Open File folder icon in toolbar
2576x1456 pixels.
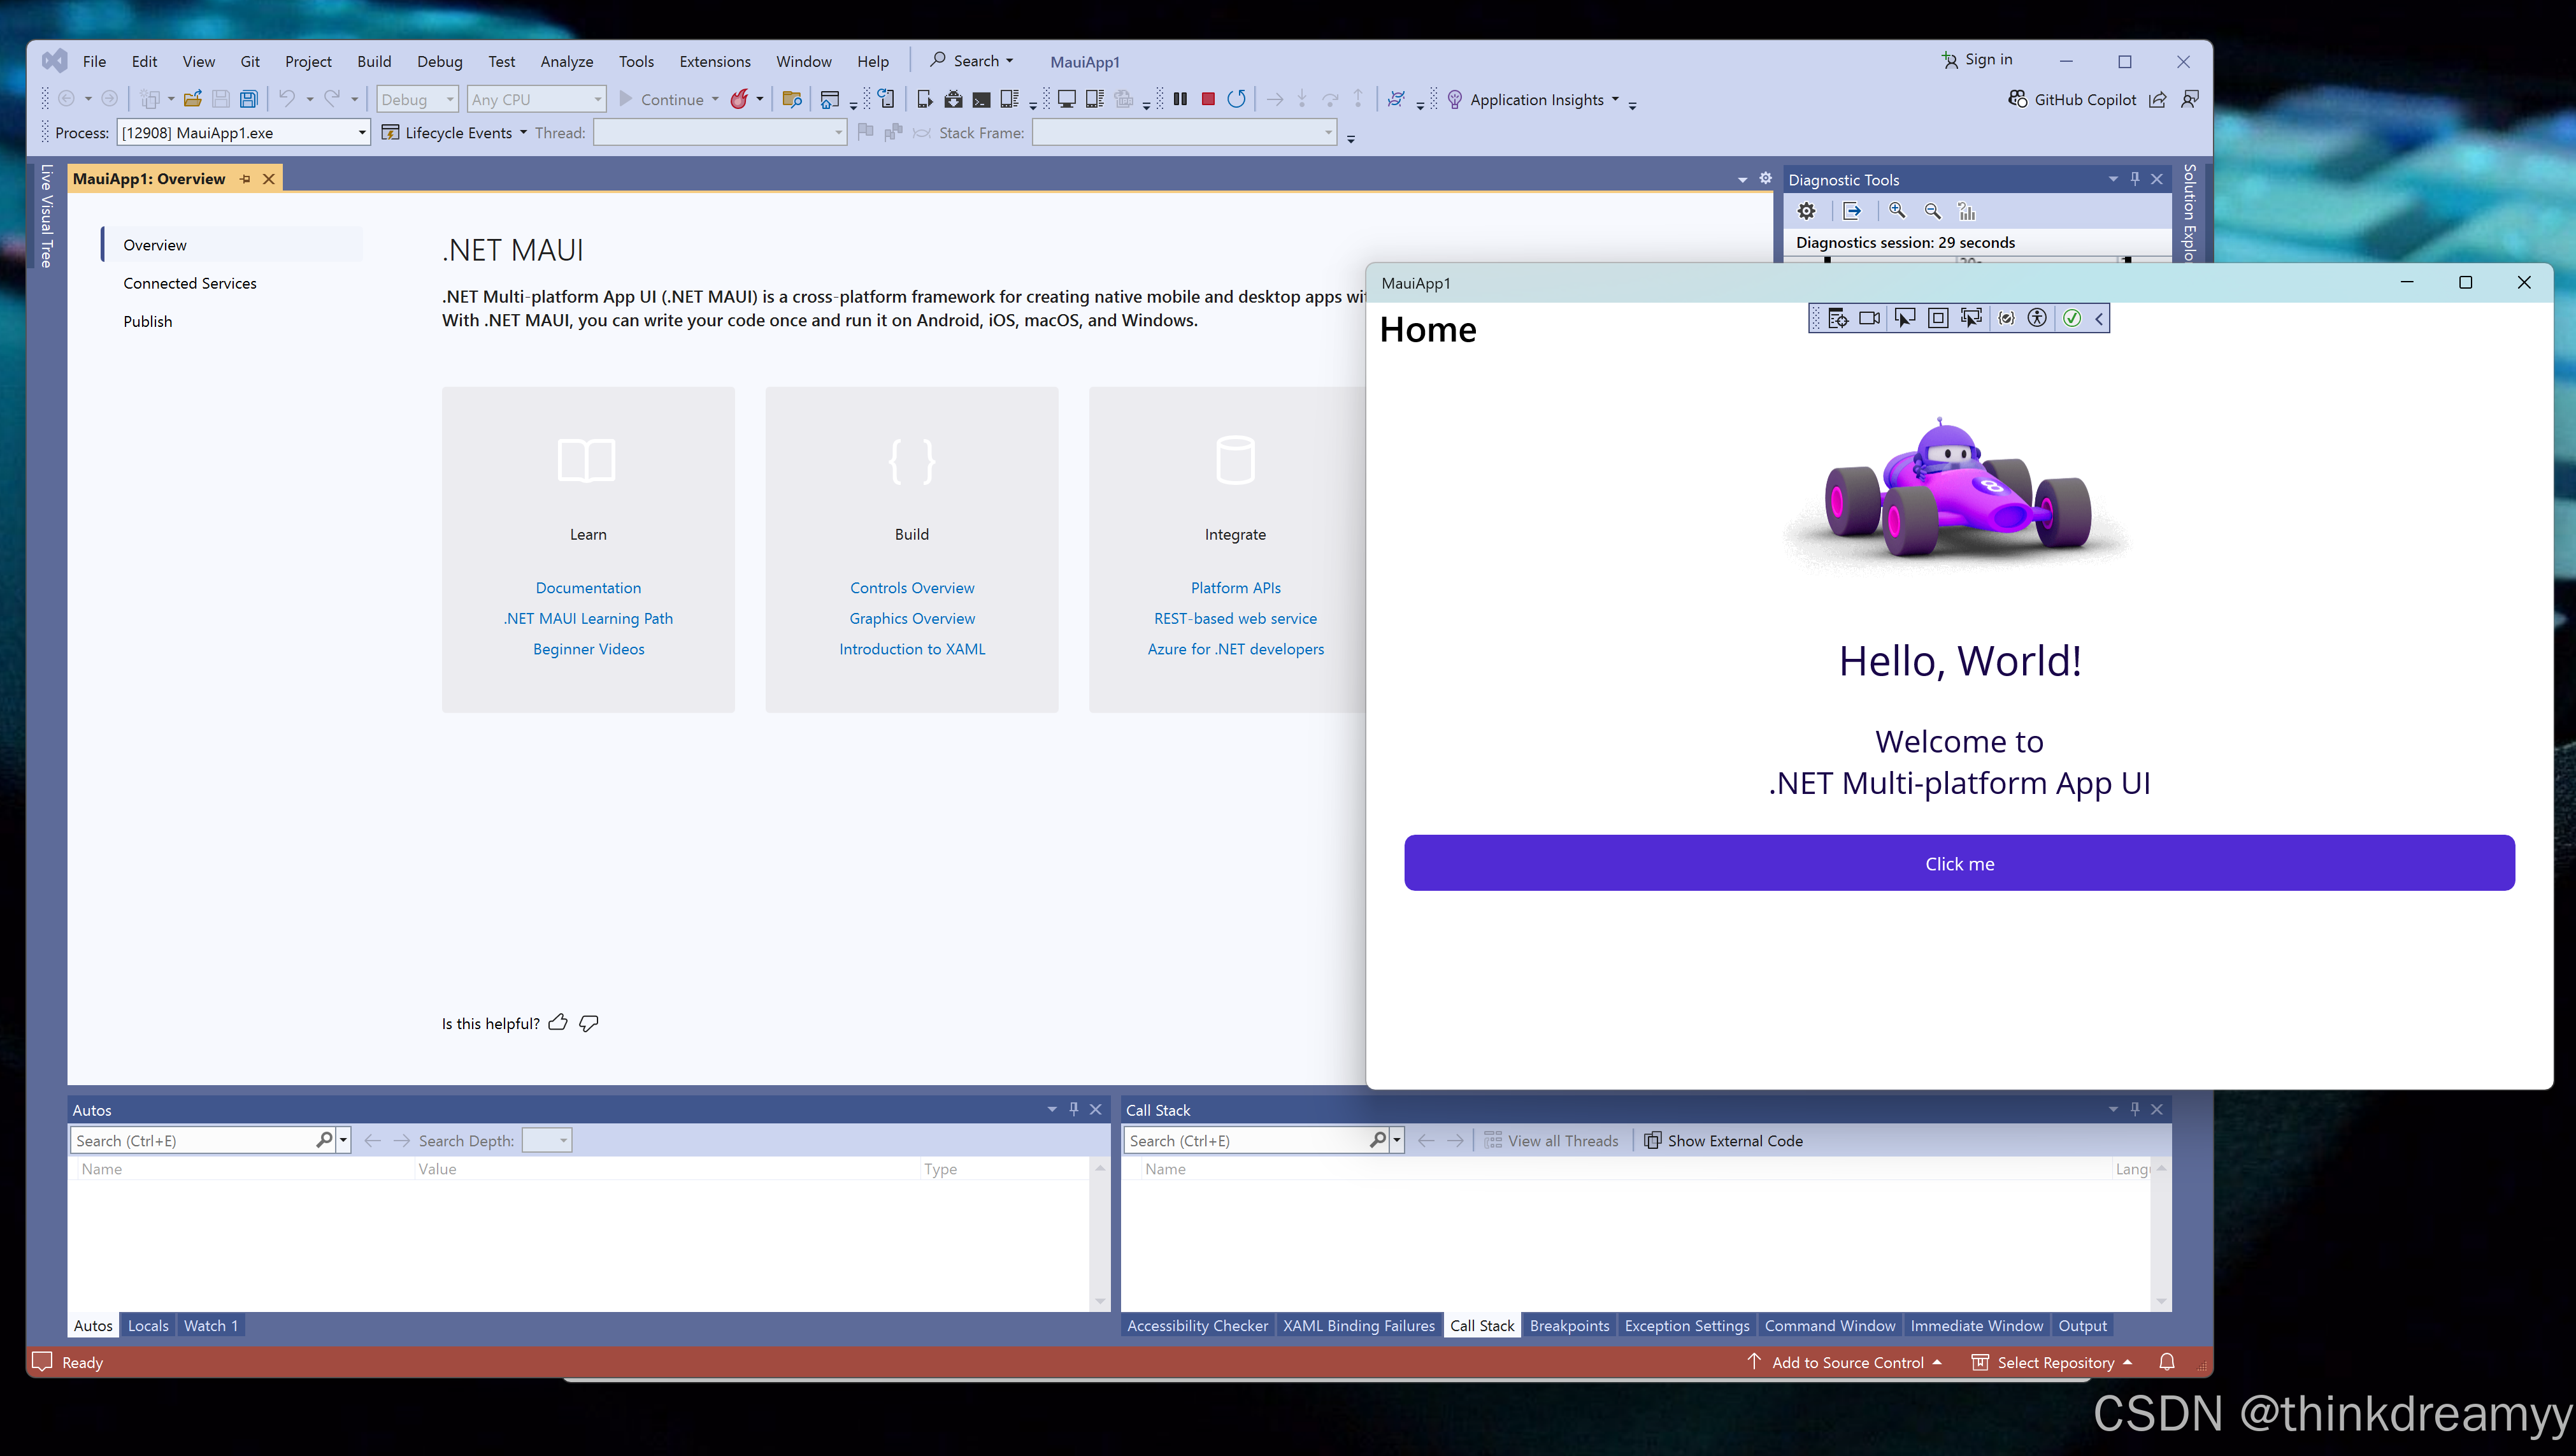tap(193, 99)
